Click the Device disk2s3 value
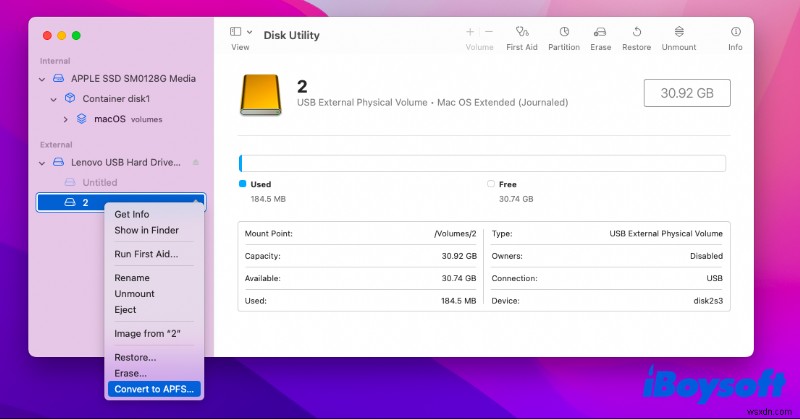 point(708,301)
